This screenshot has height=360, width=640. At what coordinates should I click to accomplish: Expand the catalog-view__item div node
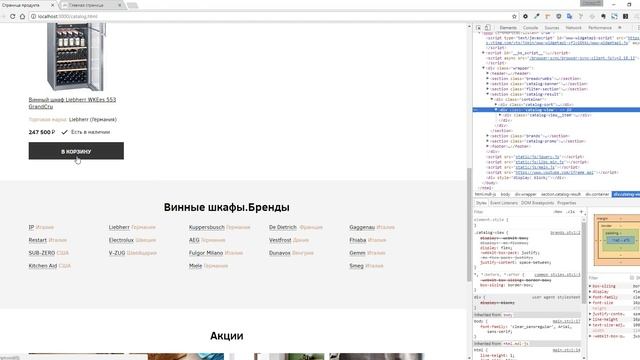point(500,115)
